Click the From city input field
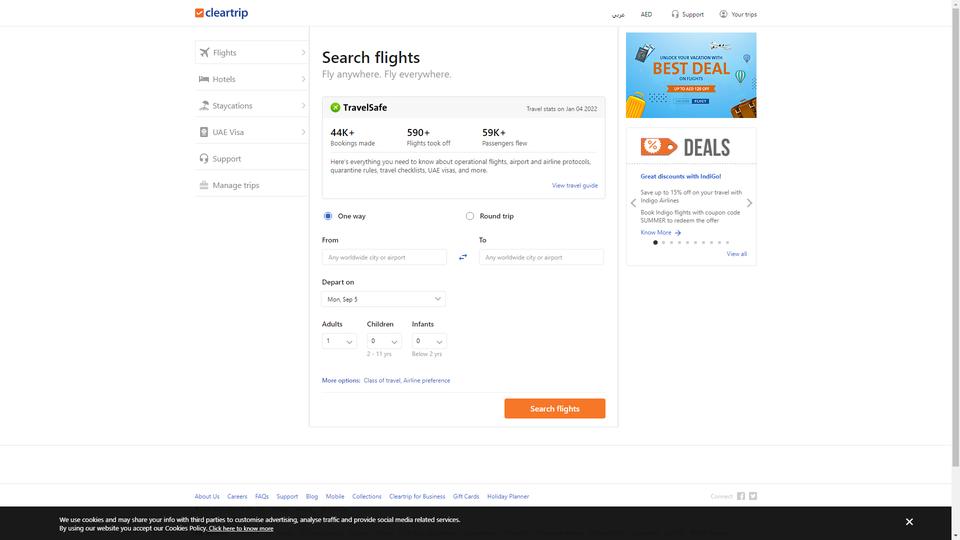This screenshot has width=960, height=540. pos(384,257)
